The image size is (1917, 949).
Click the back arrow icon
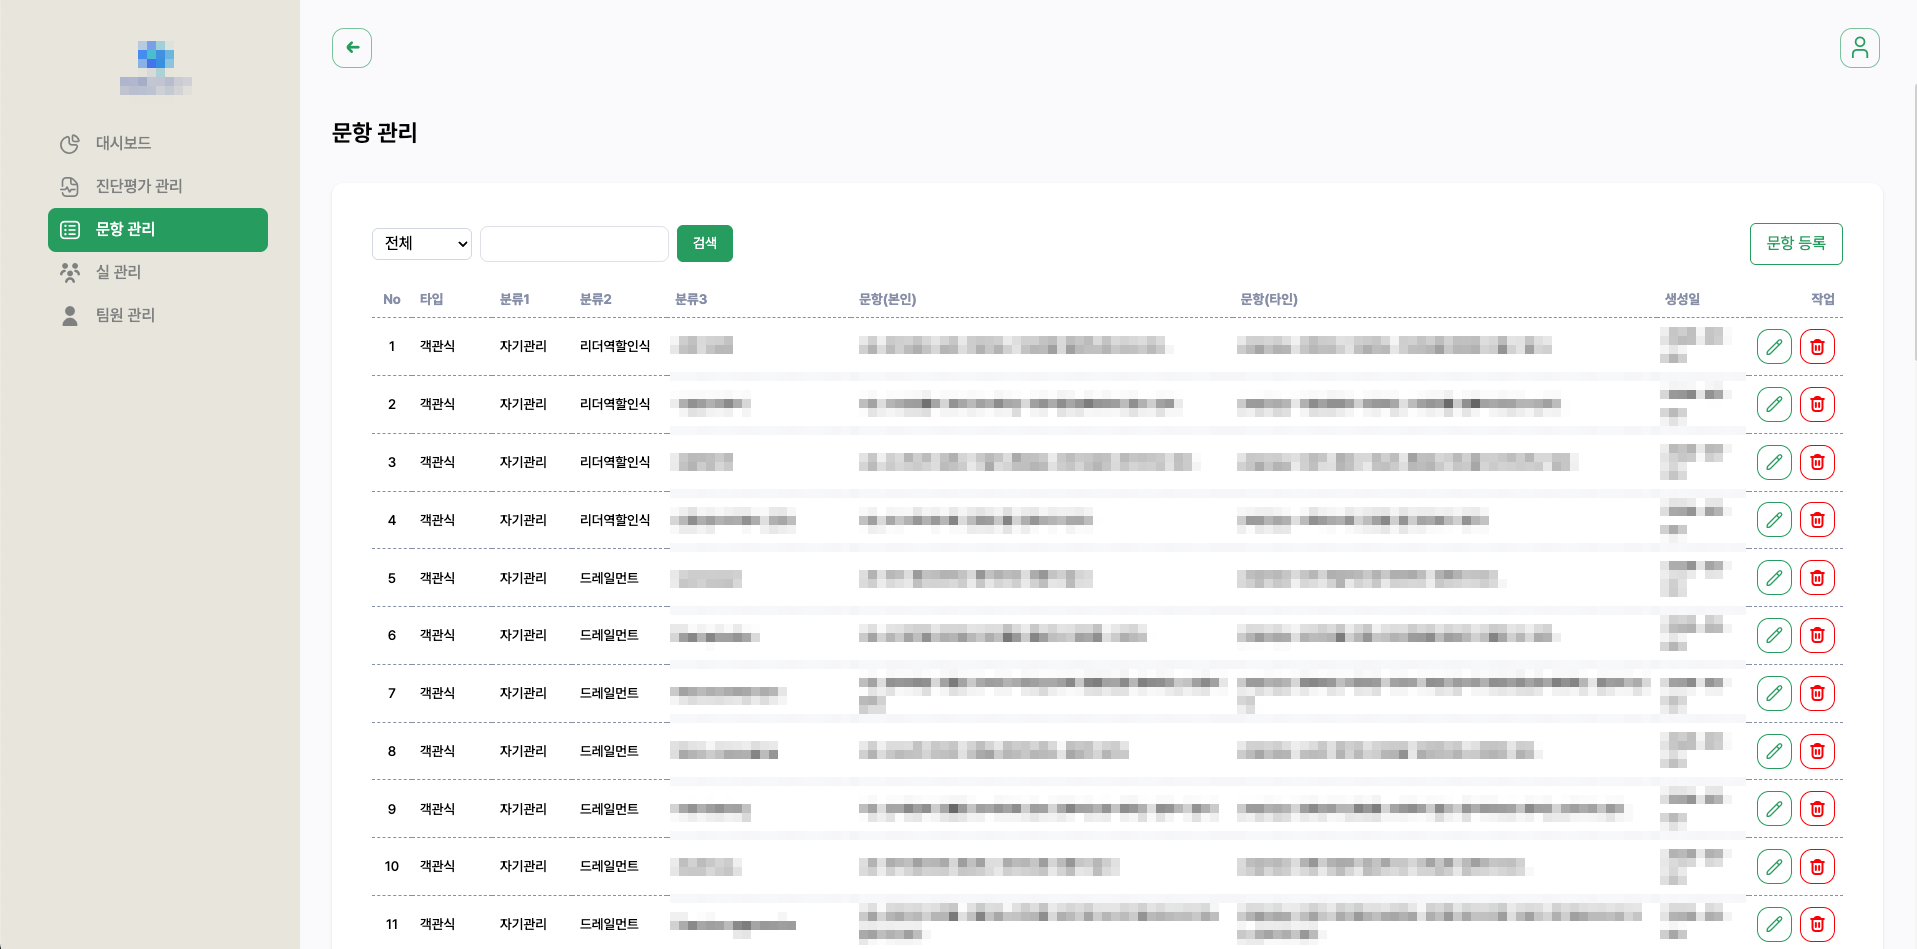352,48
